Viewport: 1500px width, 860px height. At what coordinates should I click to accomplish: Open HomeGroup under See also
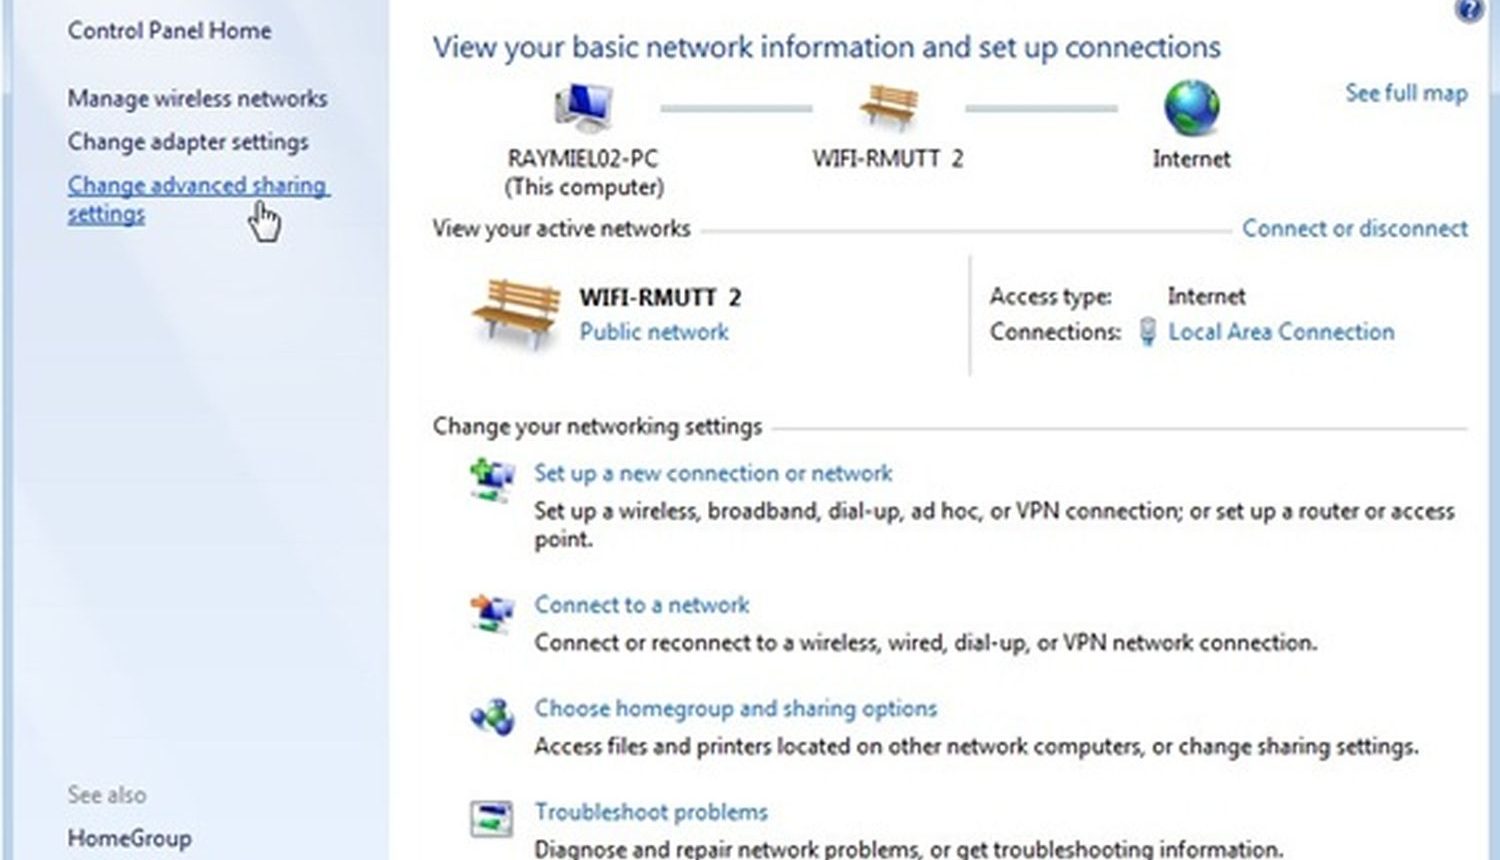129,839
